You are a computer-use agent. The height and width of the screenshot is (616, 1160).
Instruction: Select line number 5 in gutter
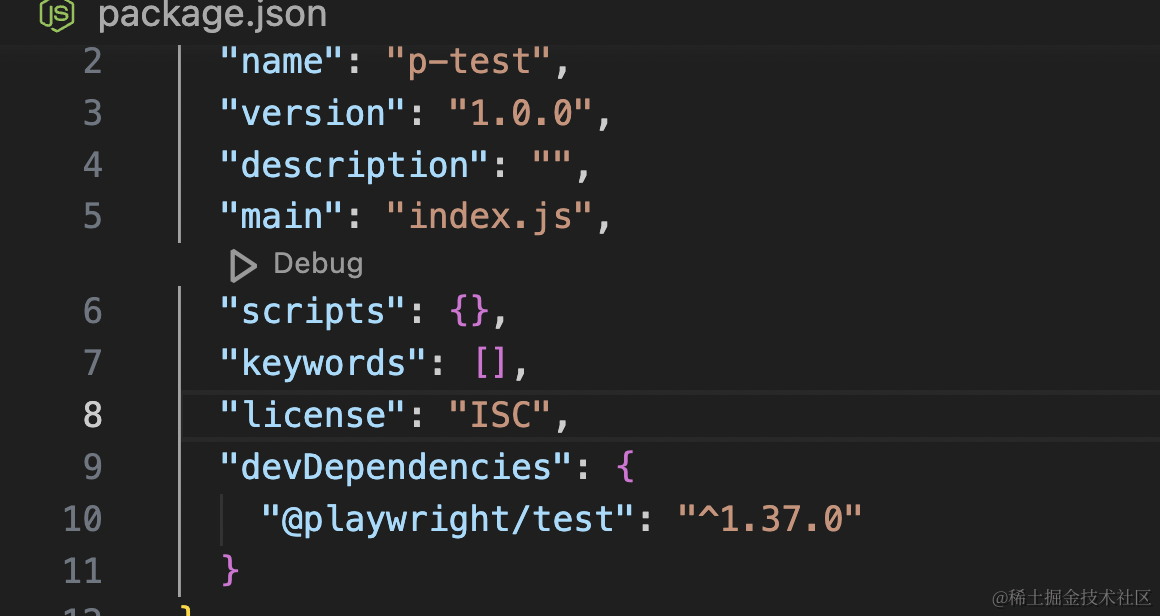92,217
